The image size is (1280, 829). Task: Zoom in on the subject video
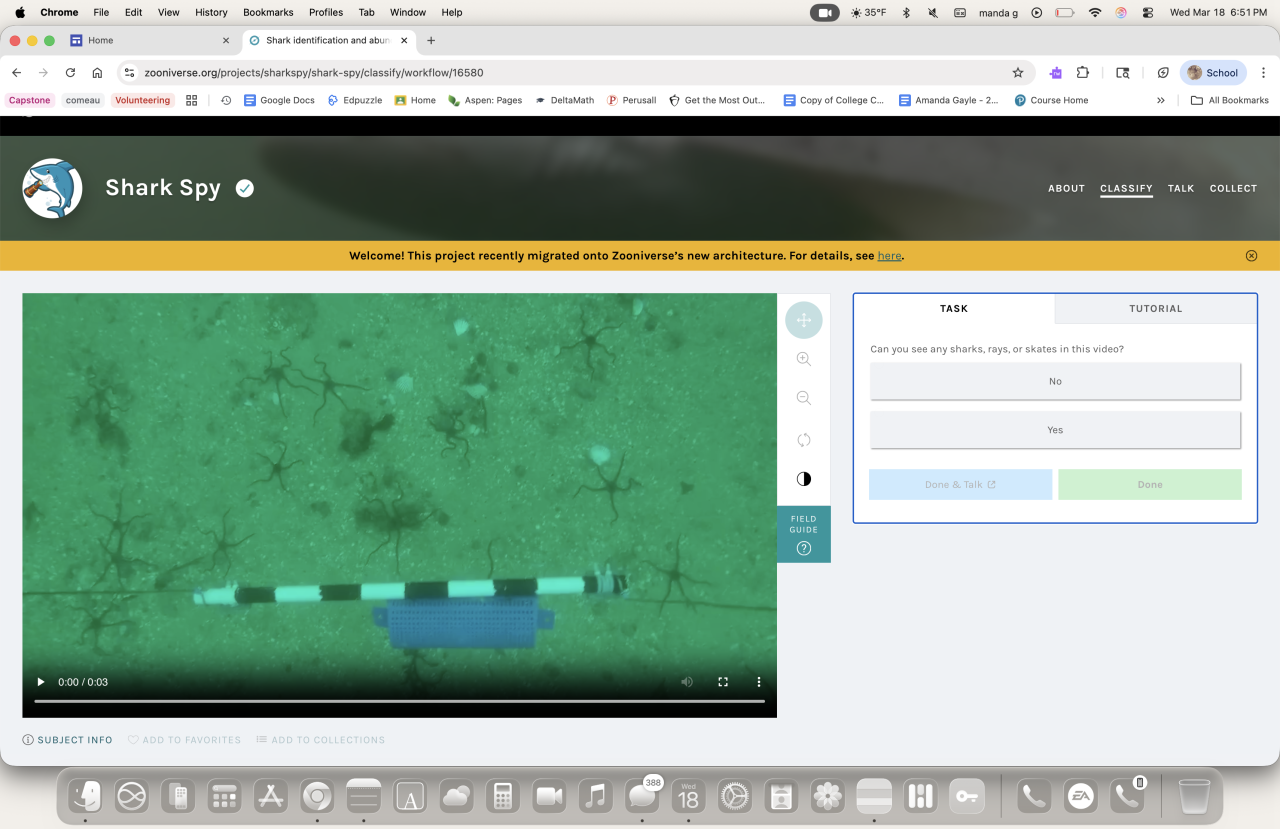(804, 359)
